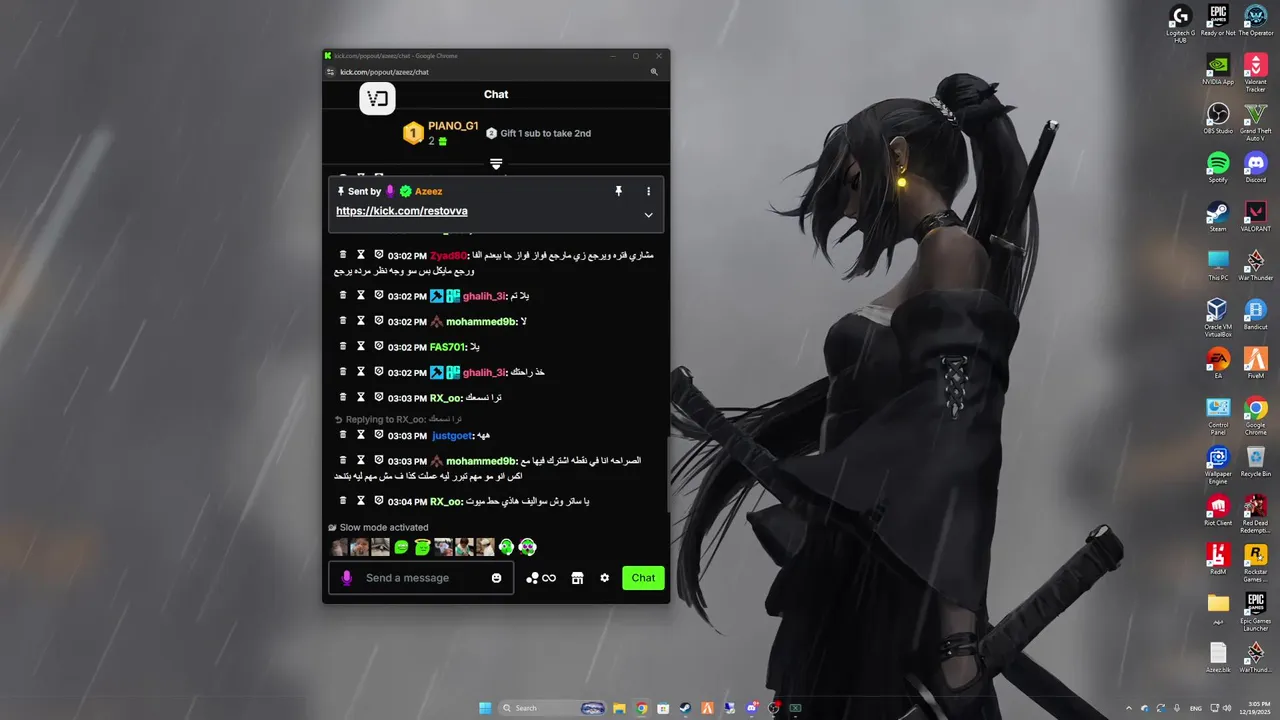Timeout RX_oo on the 03:04 PM message
The image size is (1280, 720).
361,500
